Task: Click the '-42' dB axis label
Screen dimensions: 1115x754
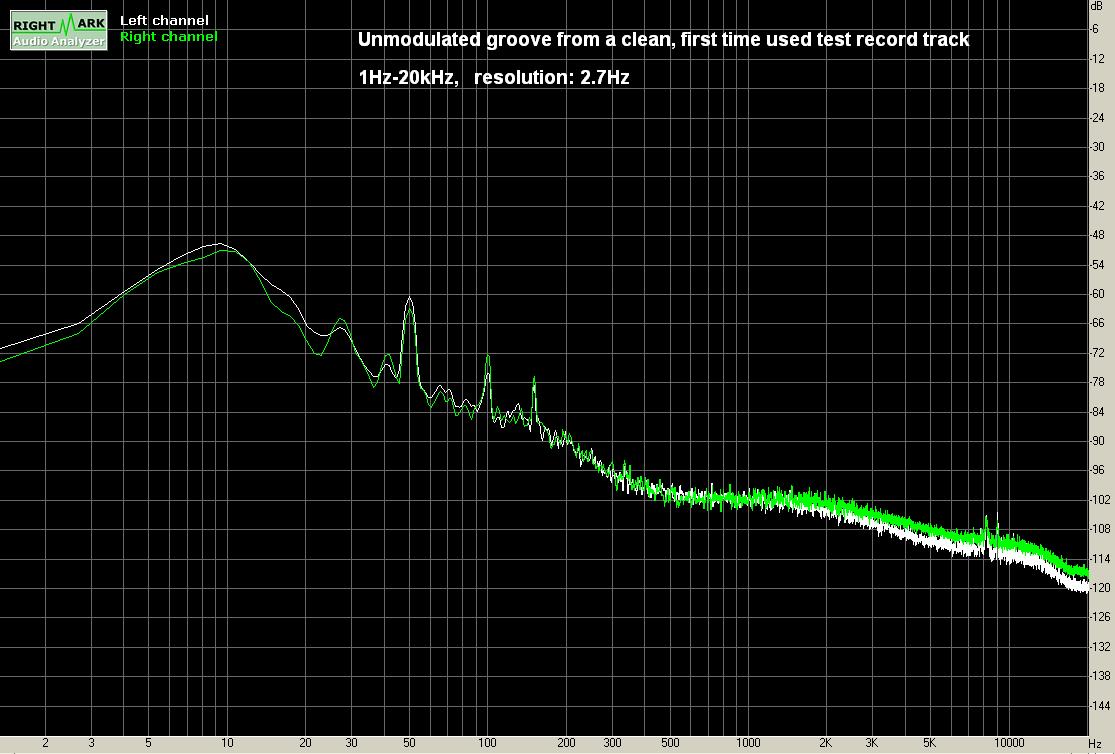Action: click(x=1097, y=206)
